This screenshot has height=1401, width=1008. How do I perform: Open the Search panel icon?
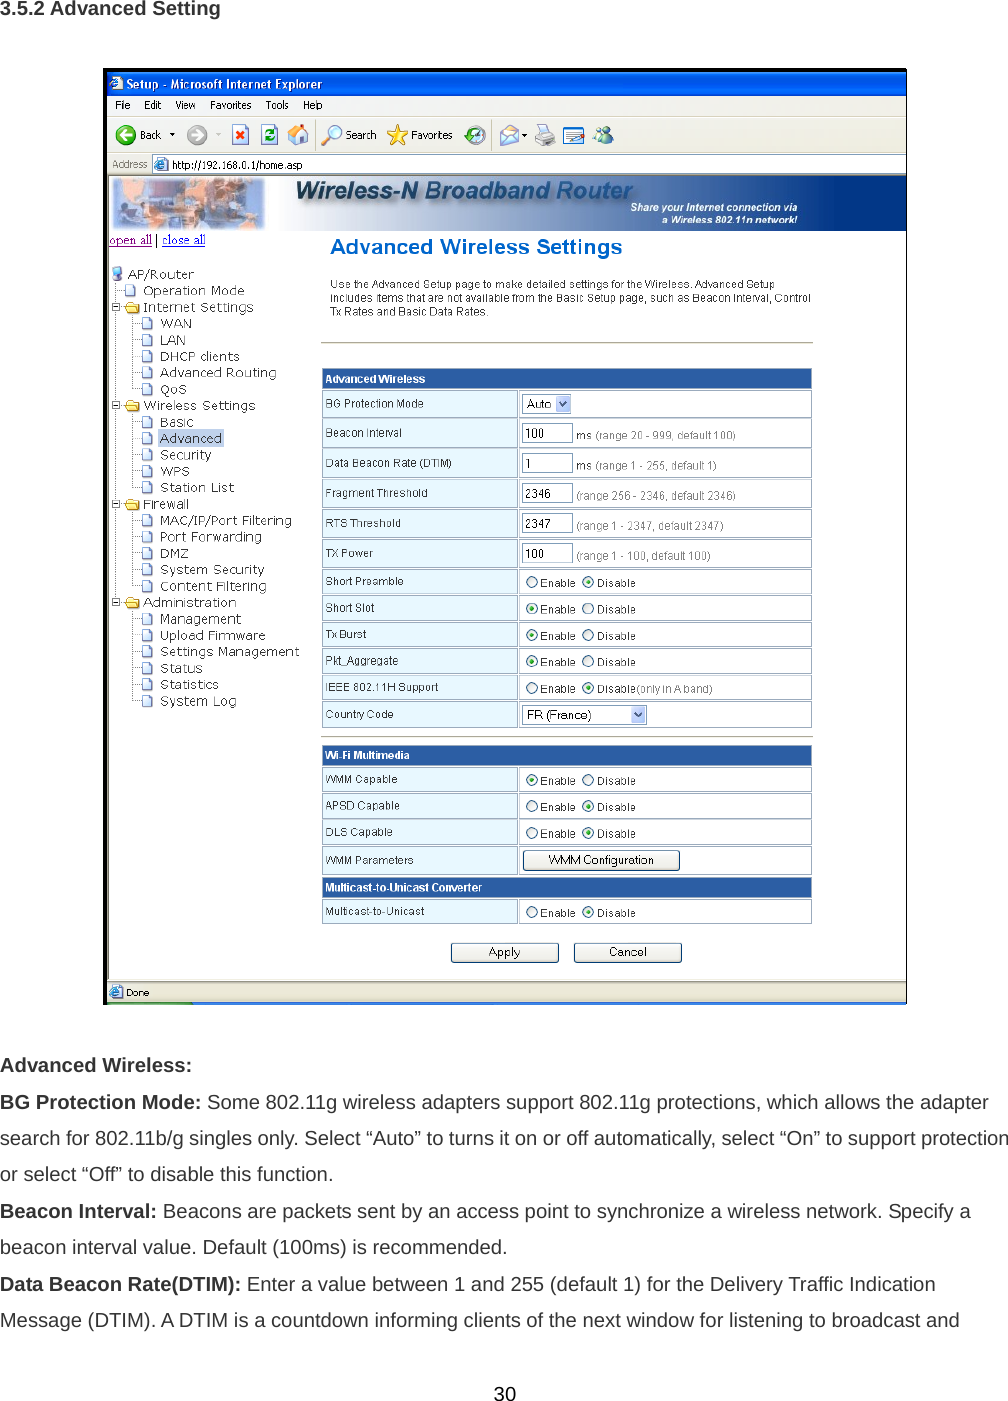pyautogui.click(x=332, y=135)
